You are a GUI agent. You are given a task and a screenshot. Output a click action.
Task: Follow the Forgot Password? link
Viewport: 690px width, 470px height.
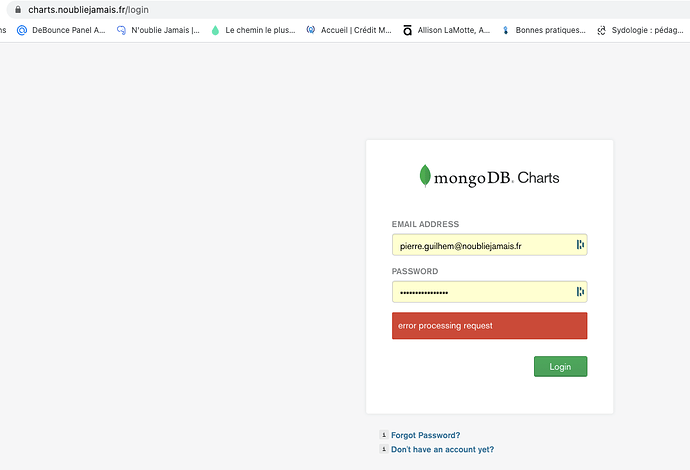[x=425, y=435]
